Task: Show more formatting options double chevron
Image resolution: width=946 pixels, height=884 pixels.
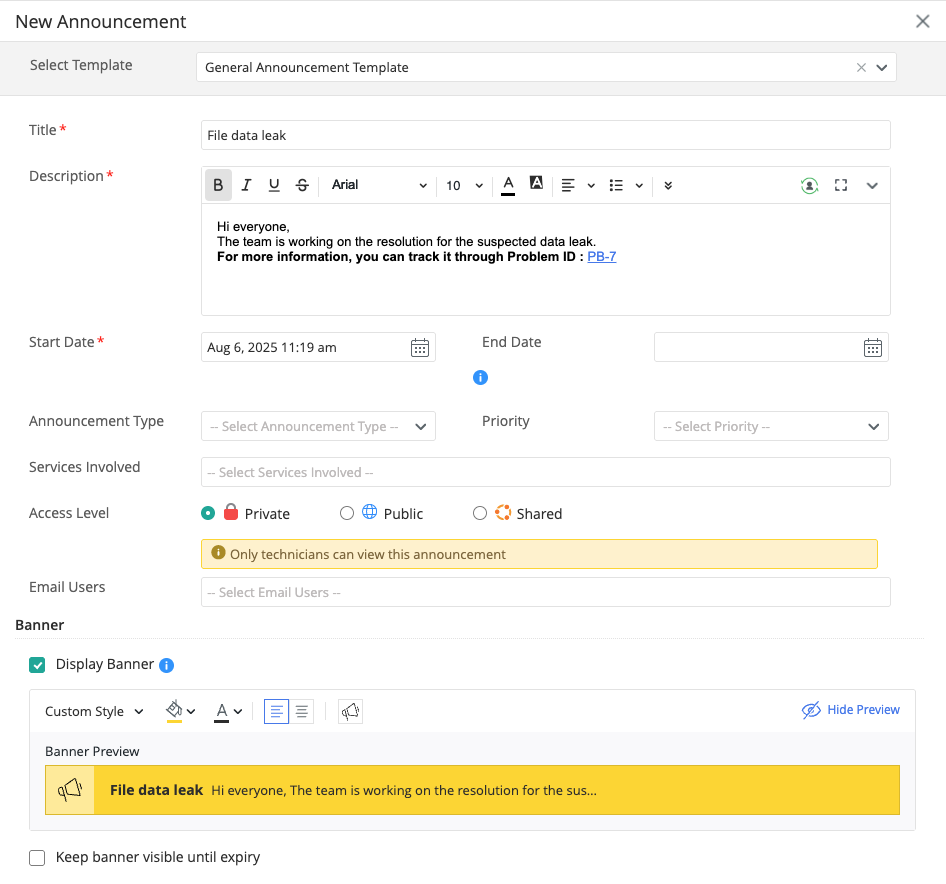Action: 668,185
